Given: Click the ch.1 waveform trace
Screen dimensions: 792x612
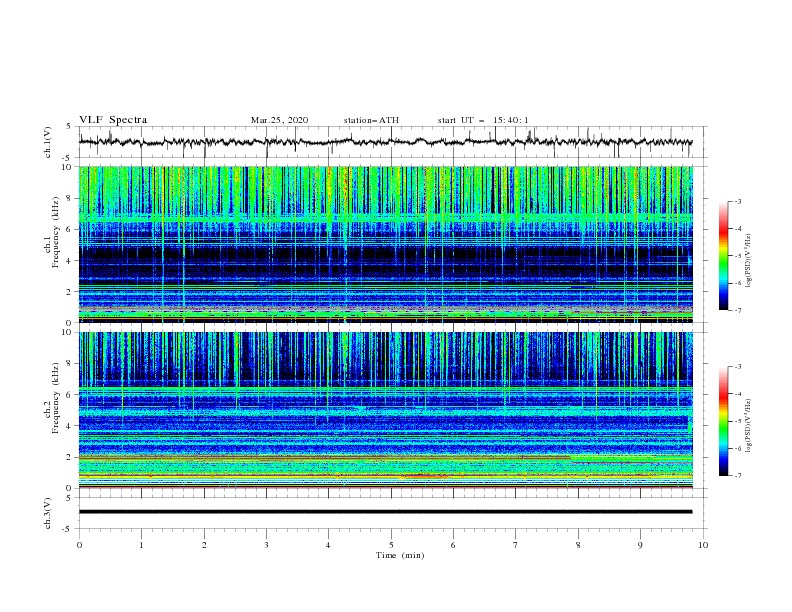Looking at the screenshot, I should pyautogui.click(x=385, y=142).
